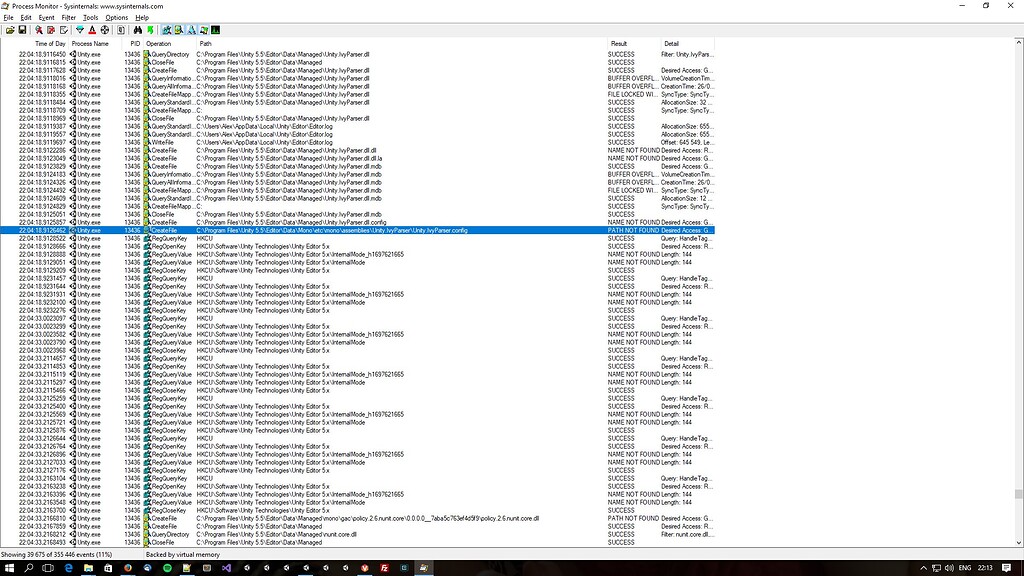This screenshot has height=576, width=1024.
Task: Search events using the Find binoculars tool
Action: [x=139, y=28]
